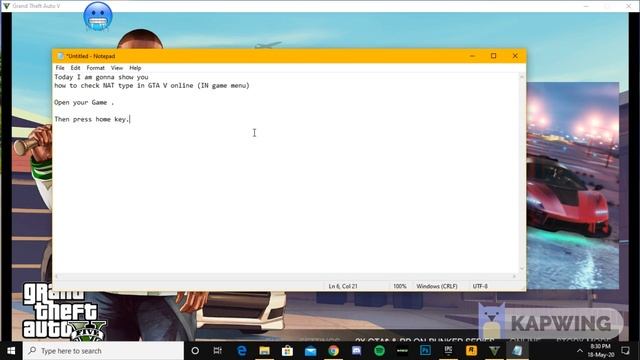This screenshot has height=360, width=640.
Task: Open the Format menu in Notepad
Action: (x=96, y=68)
